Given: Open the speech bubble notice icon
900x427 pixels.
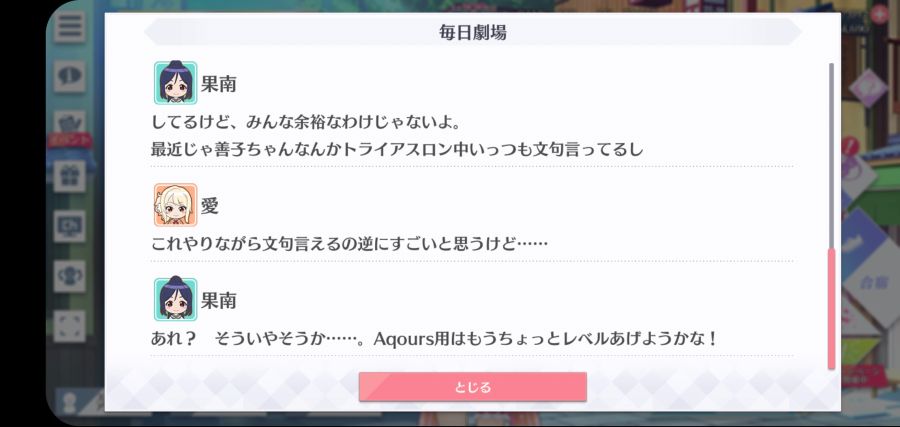Looking at the screenshot, I should click(69, 76).
